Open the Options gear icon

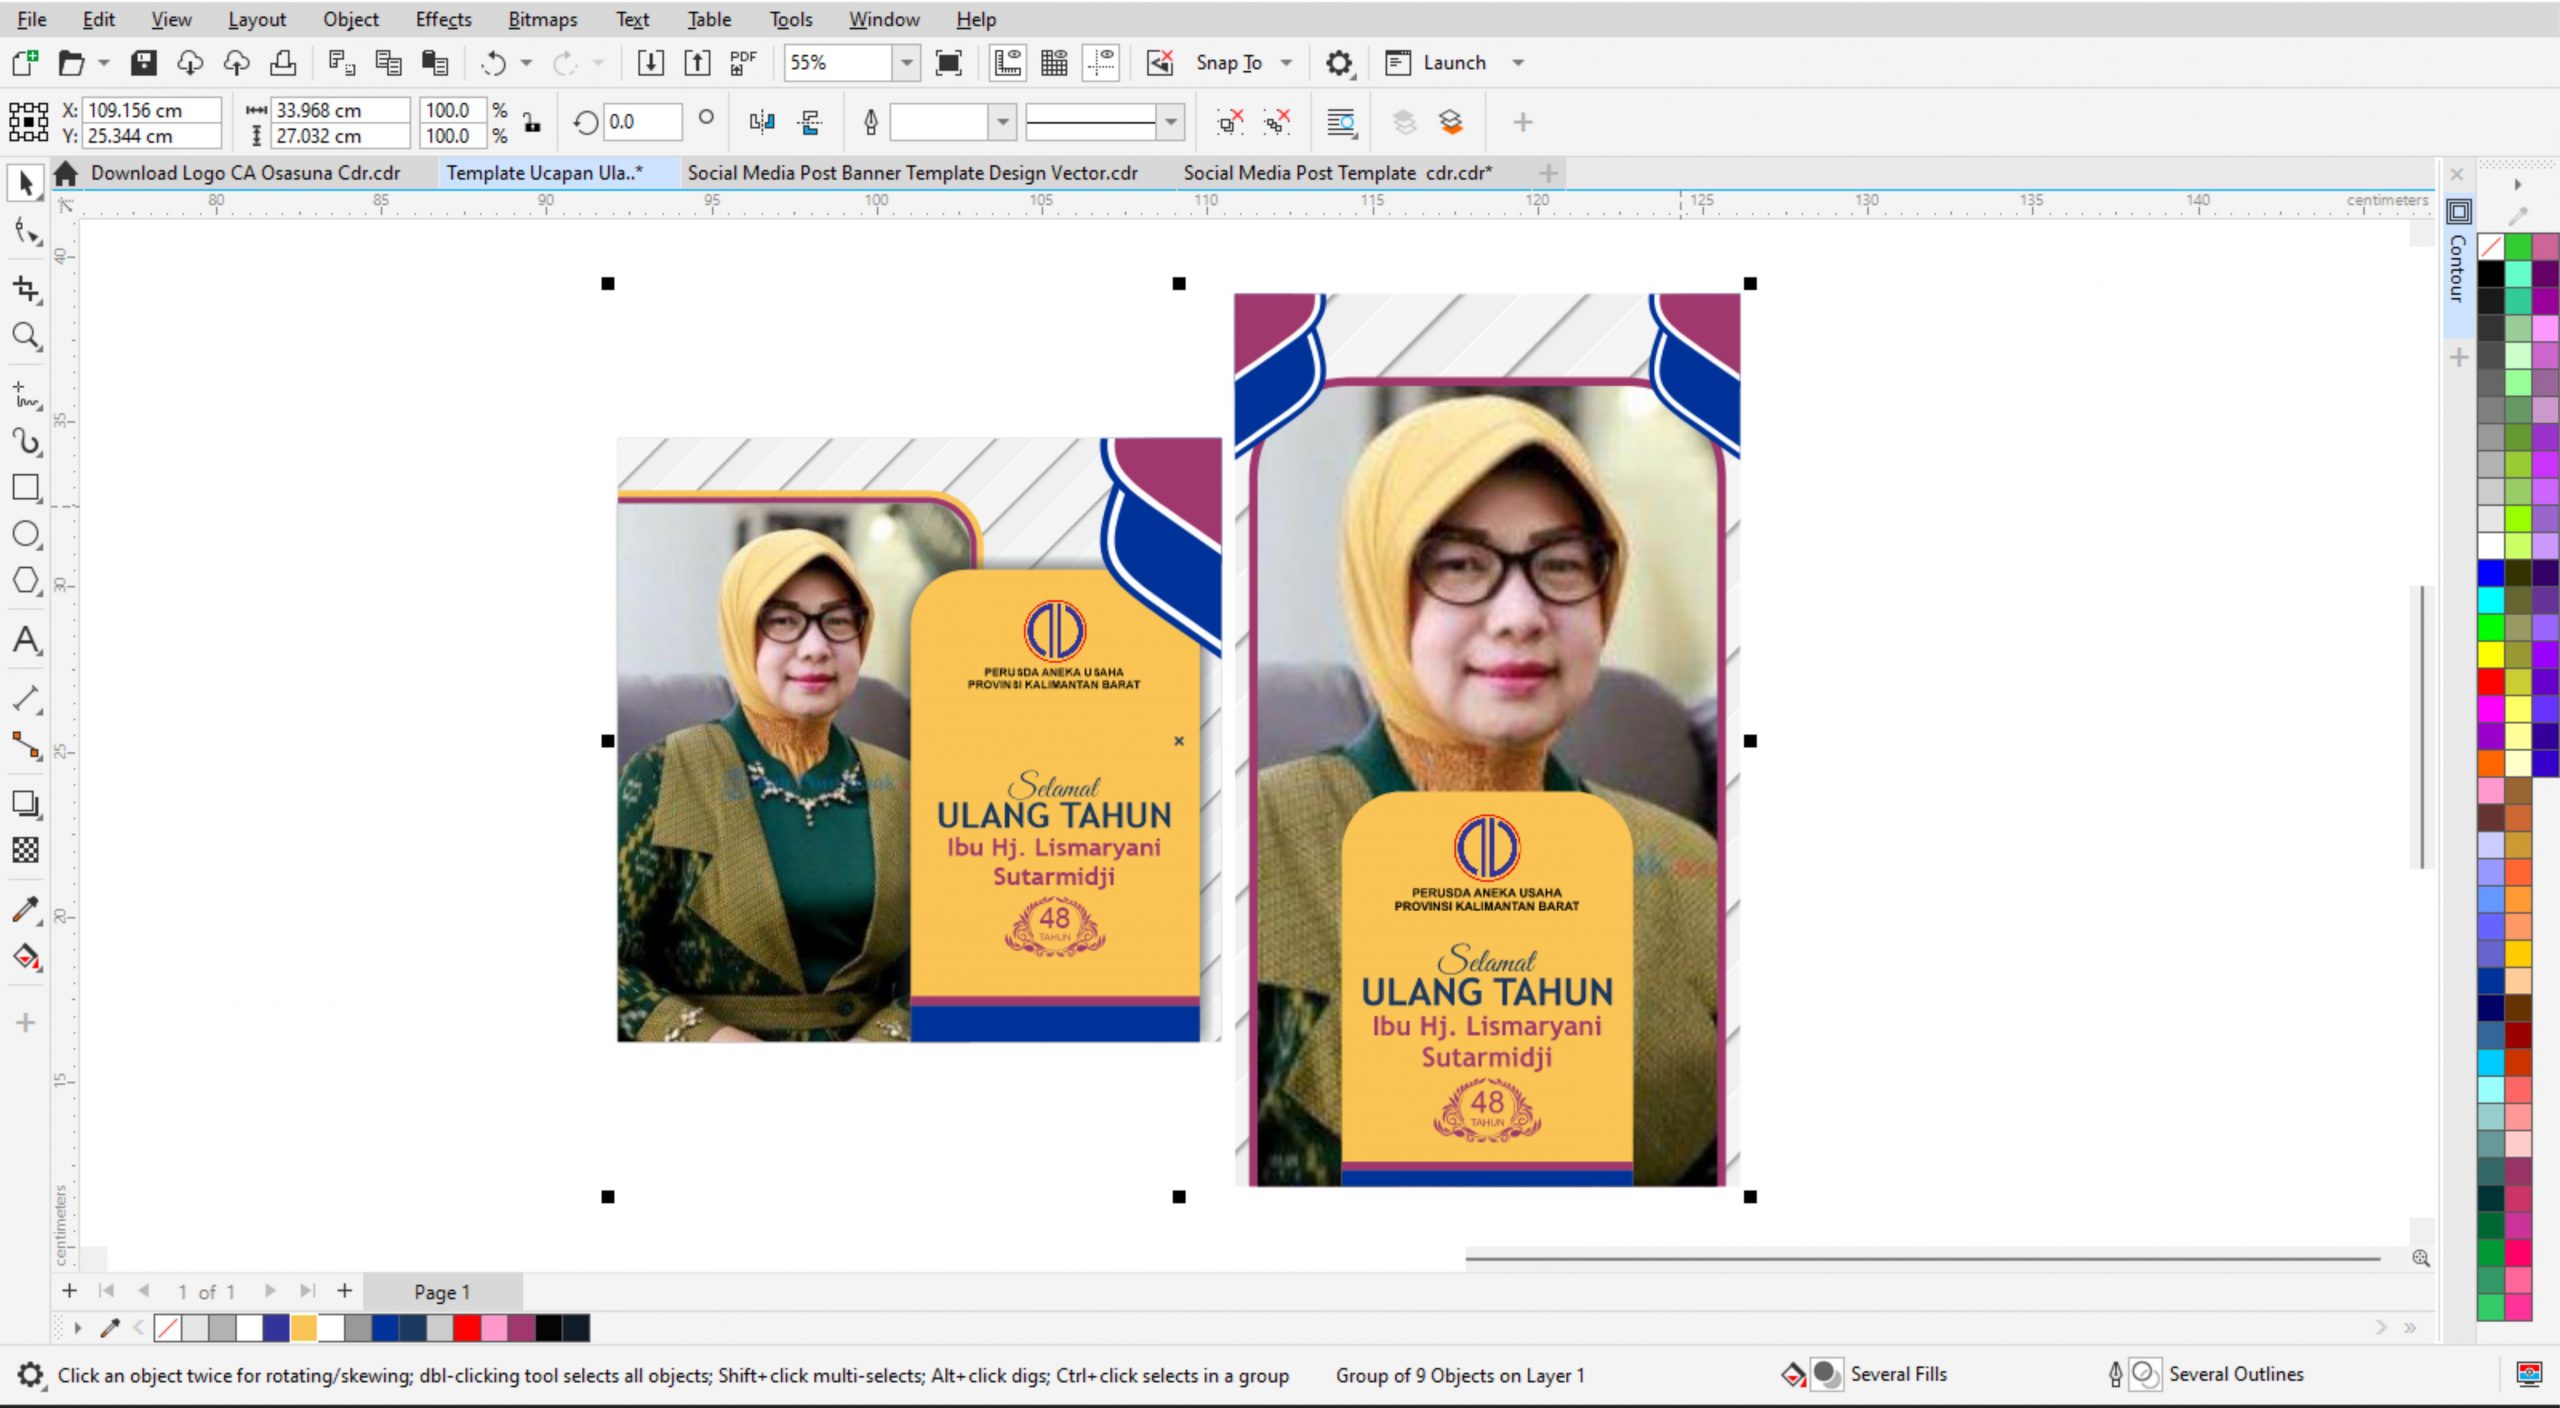click(x=1339, y=63)
